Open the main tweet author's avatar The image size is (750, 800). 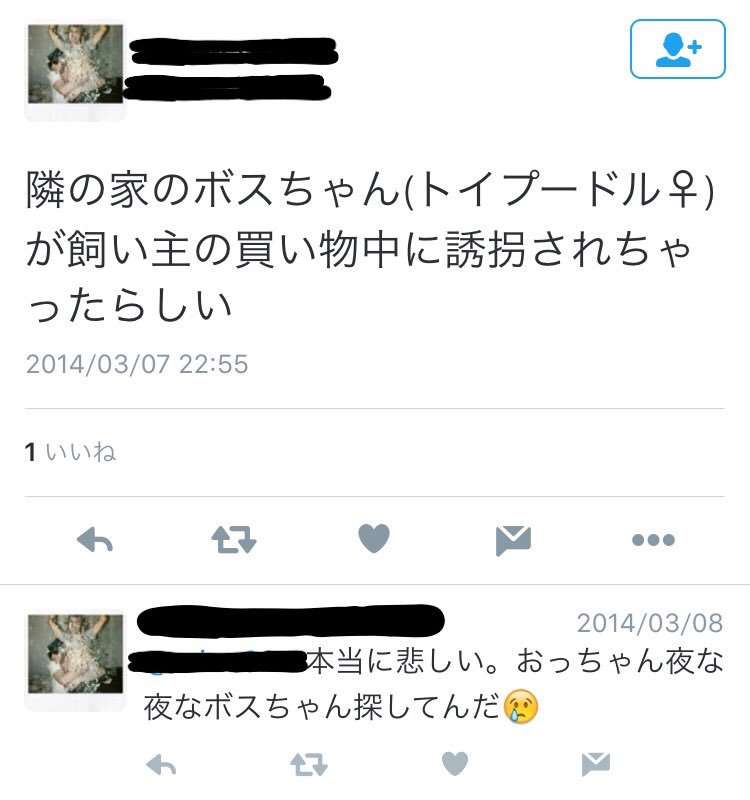76,64
